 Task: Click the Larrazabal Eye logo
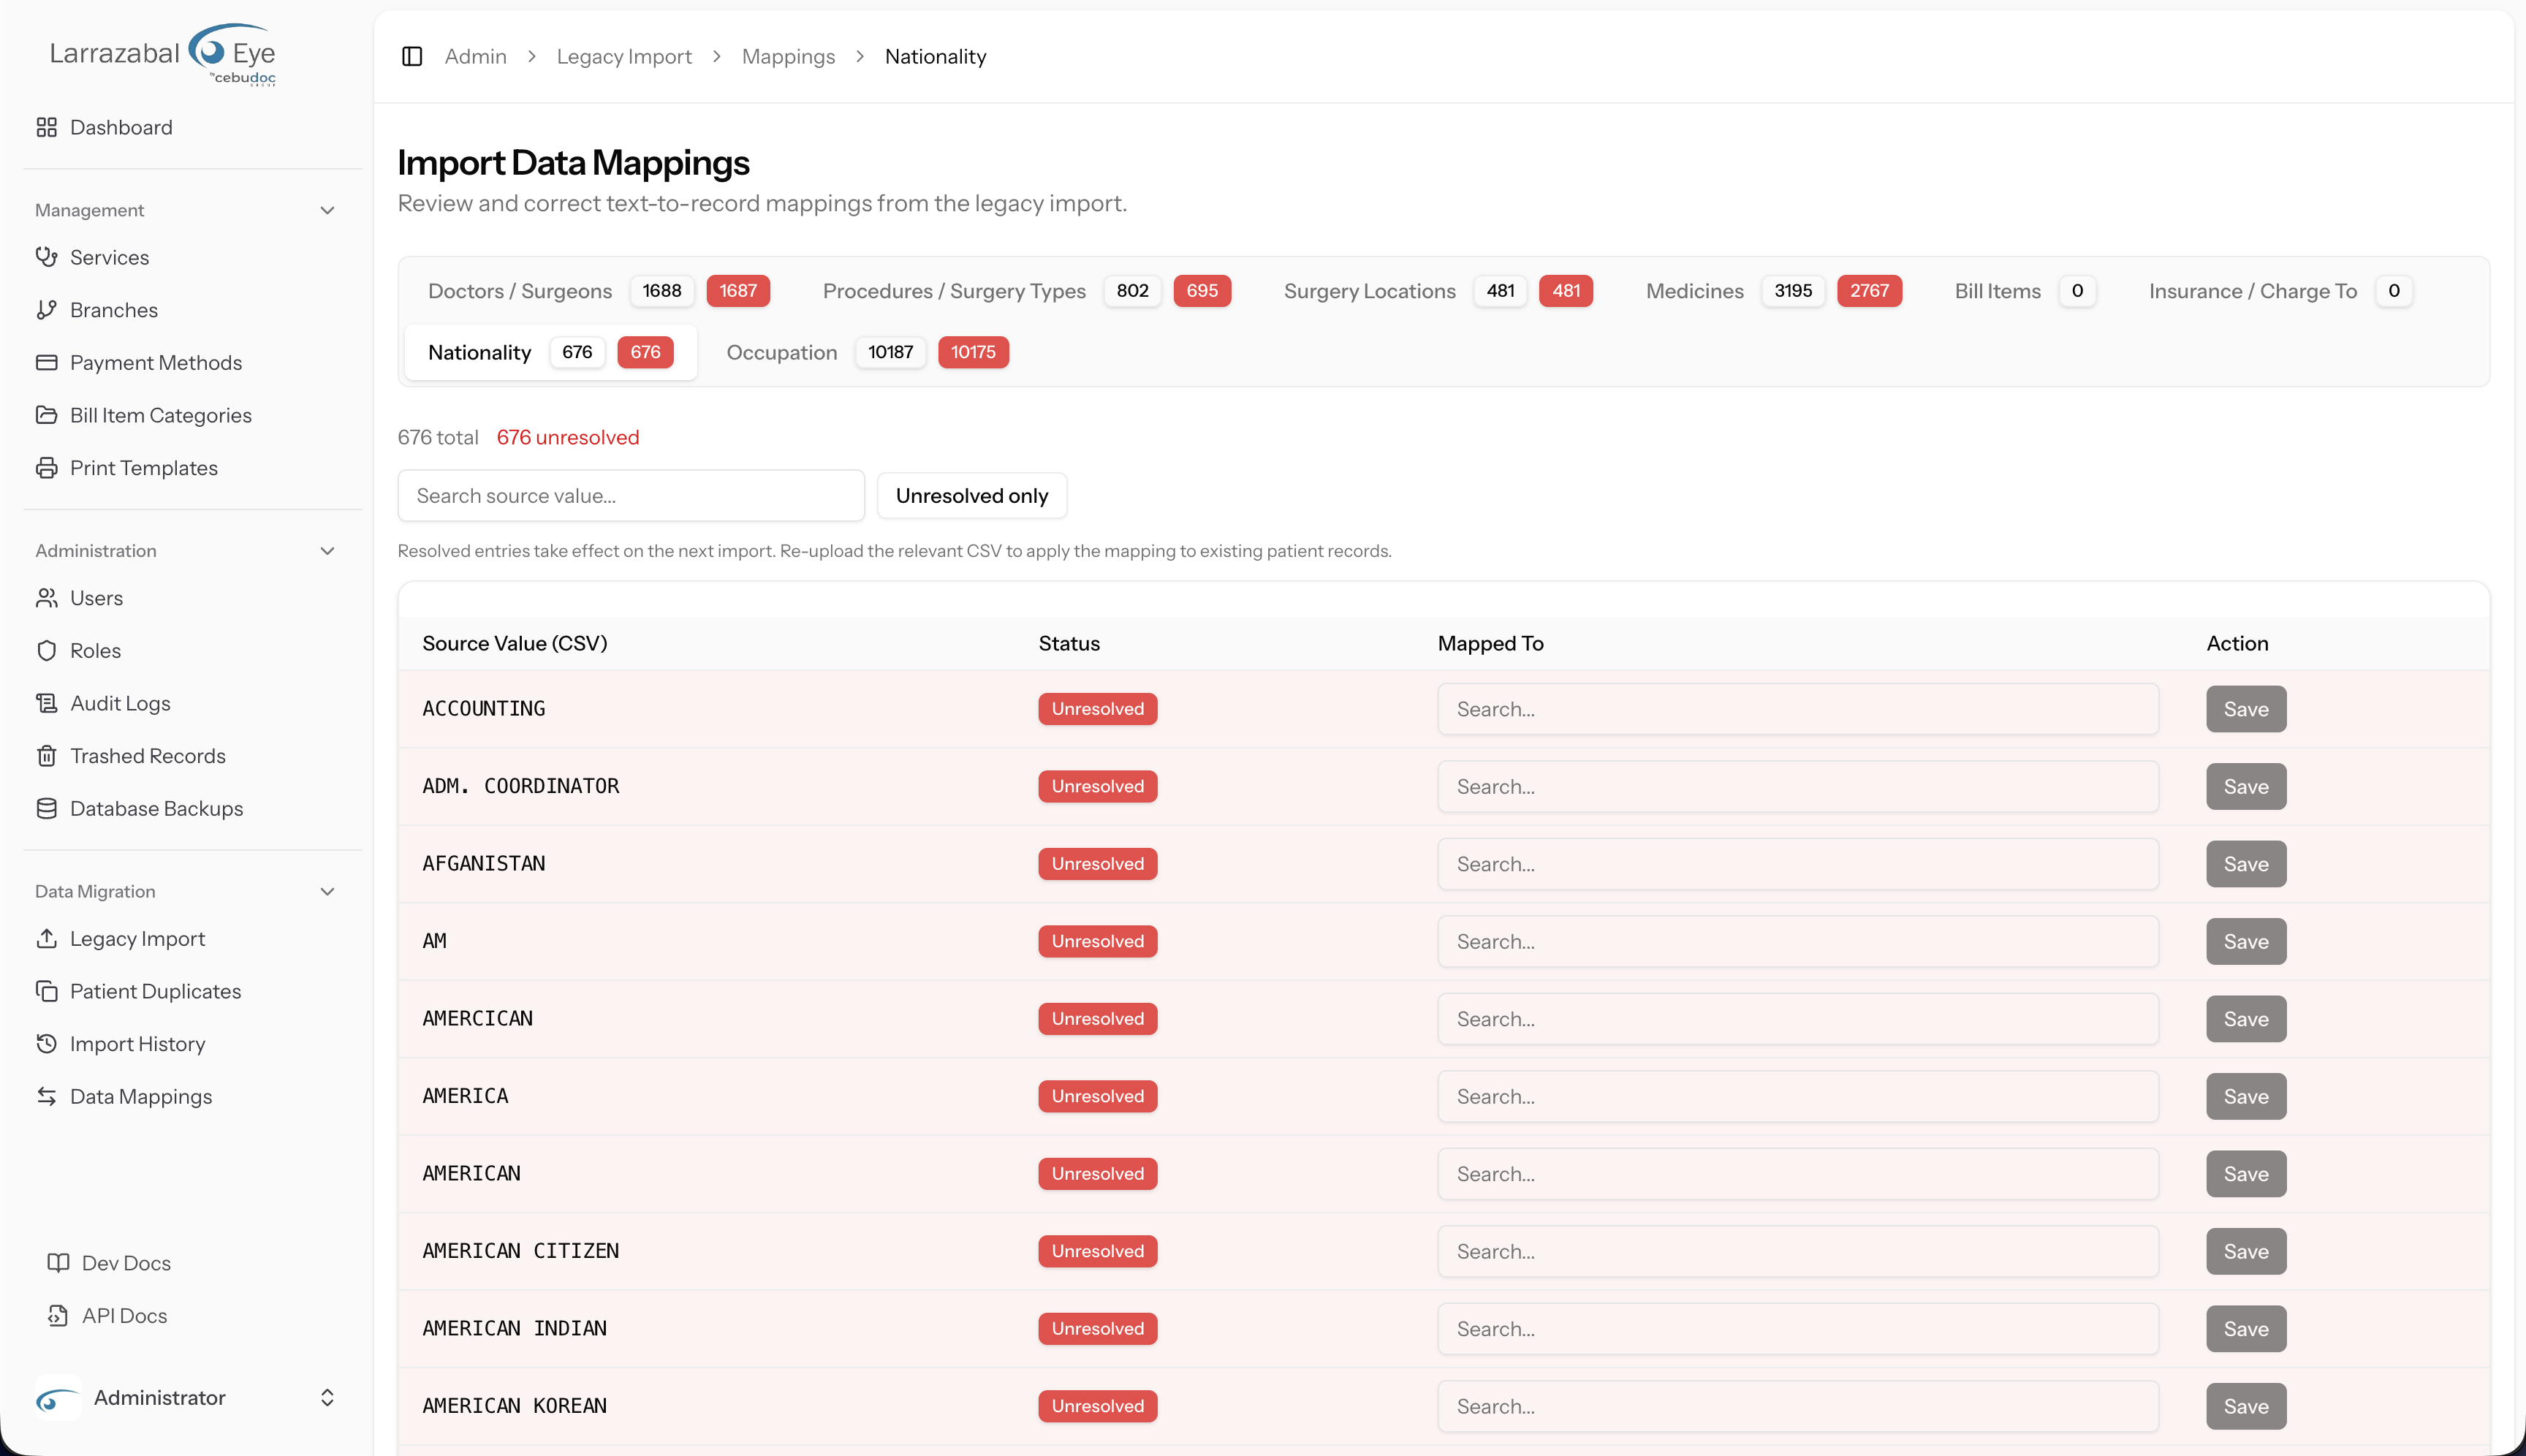pos(163,55)
